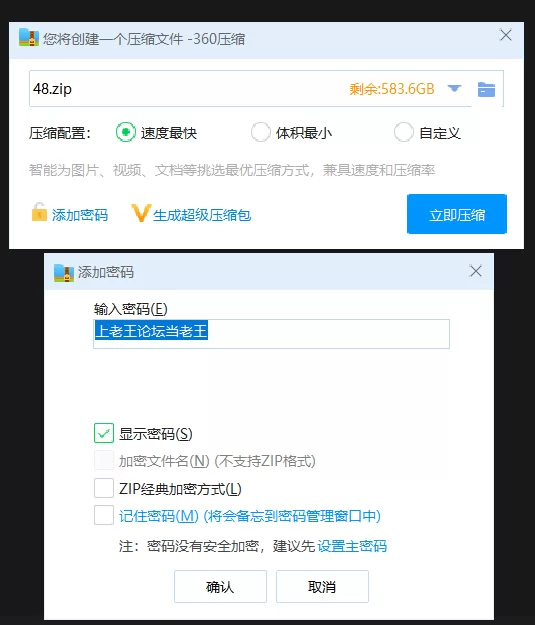The image size is (535, 625).
Task: Click the 剩余:583.6GB free space text
Action: click(x=392, y=88)
